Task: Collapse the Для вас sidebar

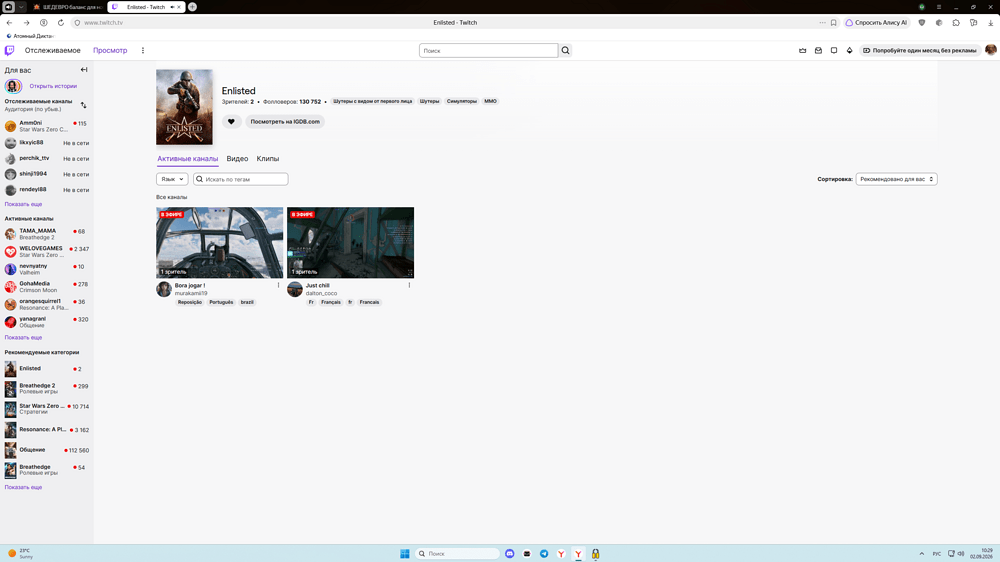Action: pyautogui.click(x=84, y=70)
